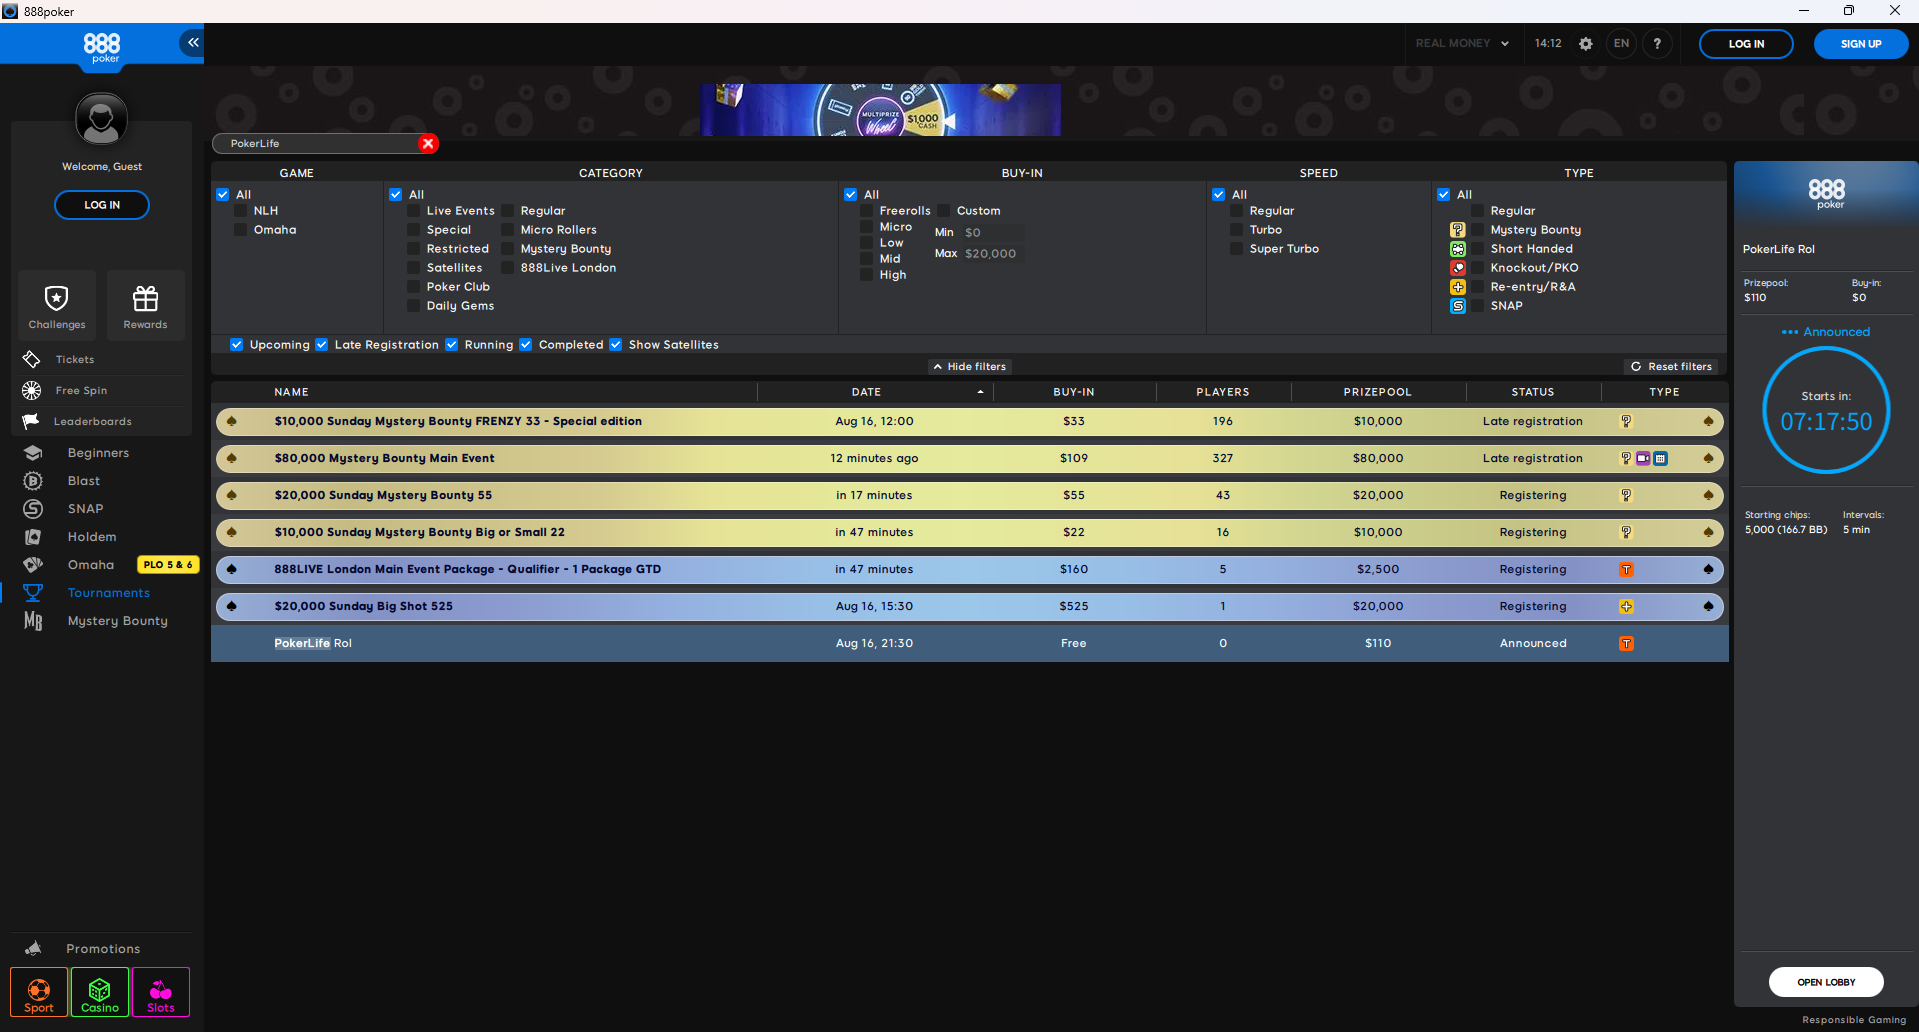Click the Min buy-in input field
The width and height of the screenshot is (1919, 1032).
[991, 232]
